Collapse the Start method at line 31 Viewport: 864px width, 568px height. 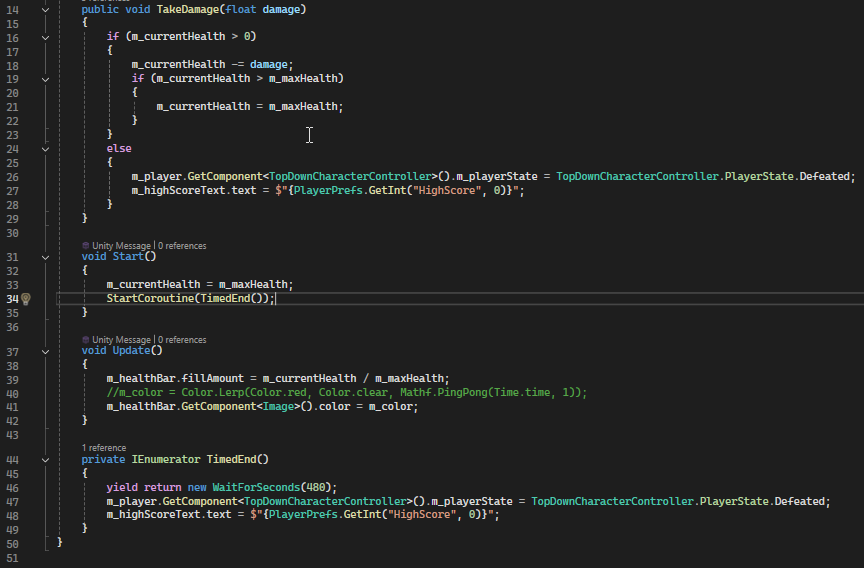(46, 257)
